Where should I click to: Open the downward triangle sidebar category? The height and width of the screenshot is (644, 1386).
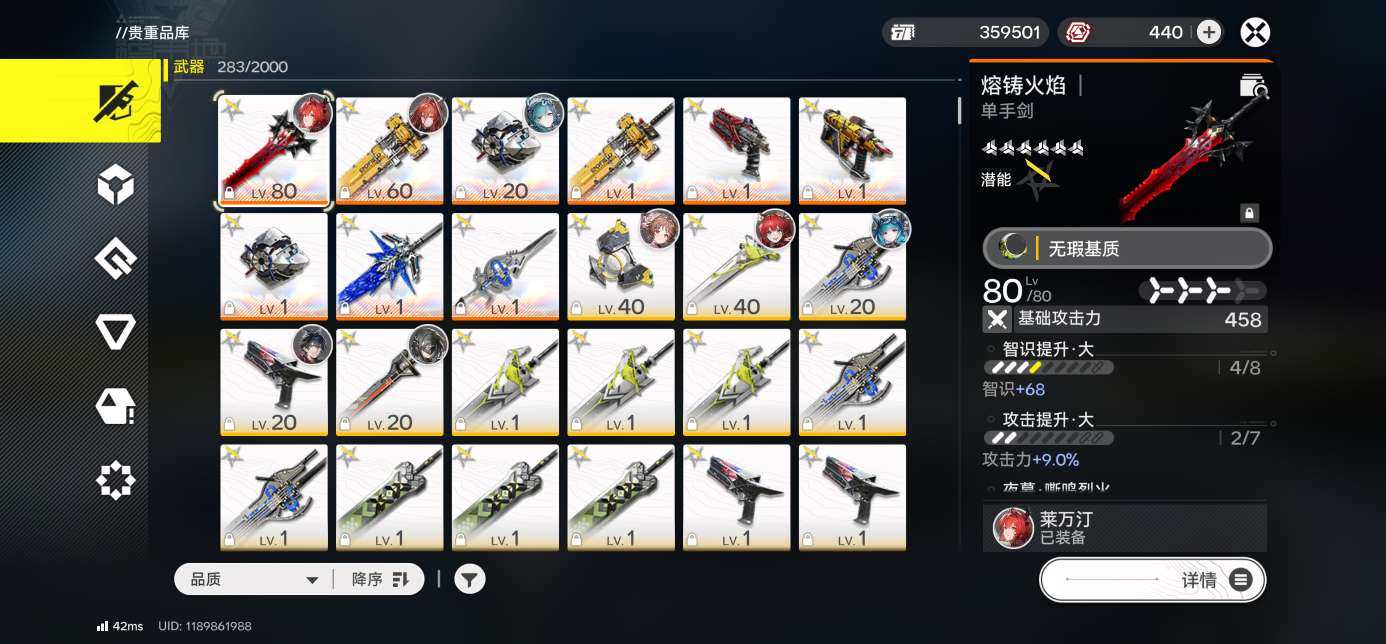[115, 331]
